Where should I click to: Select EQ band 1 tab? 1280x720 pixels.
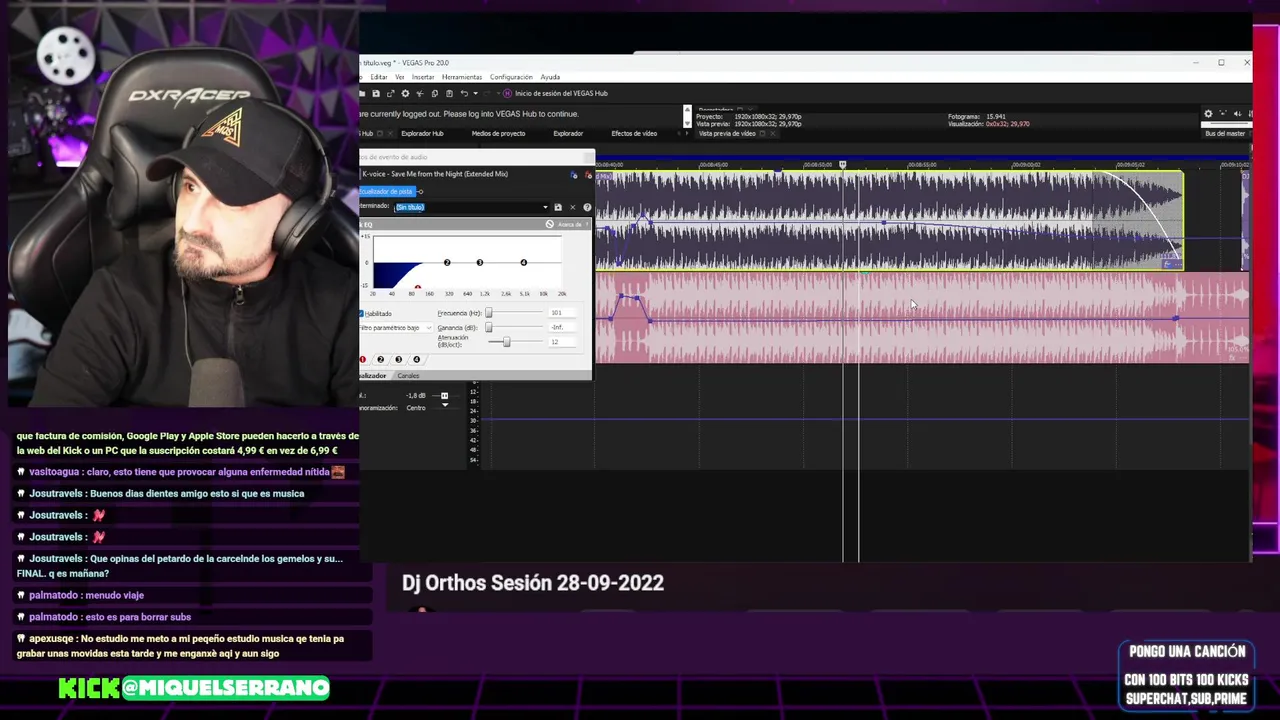363,359
